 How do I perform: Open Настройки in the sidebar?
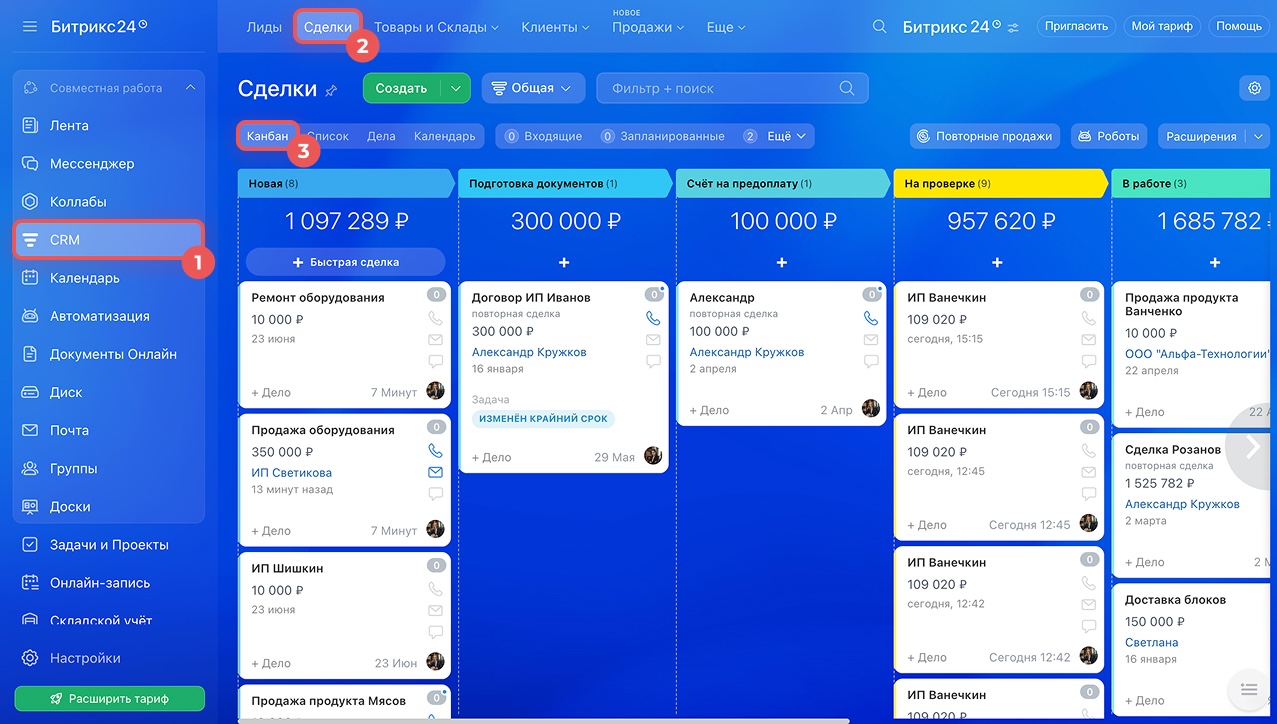click(85, 658)
